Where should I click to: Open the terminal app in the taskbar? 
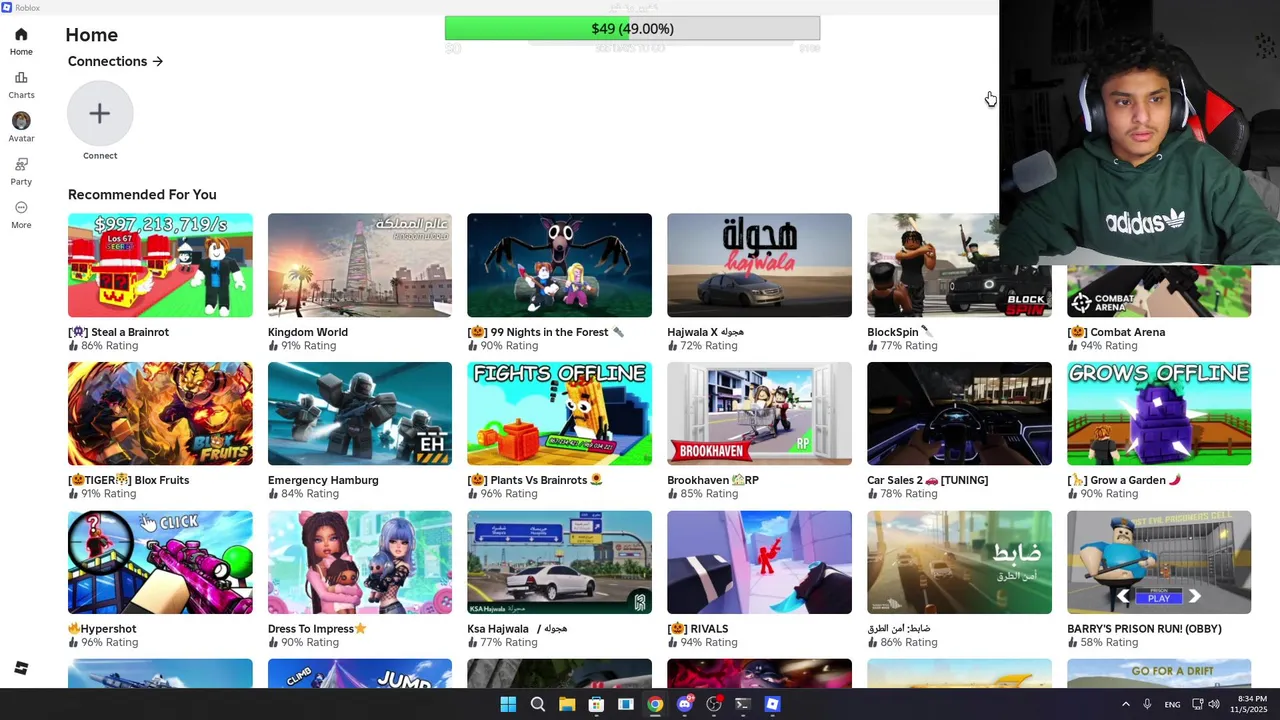742,704
